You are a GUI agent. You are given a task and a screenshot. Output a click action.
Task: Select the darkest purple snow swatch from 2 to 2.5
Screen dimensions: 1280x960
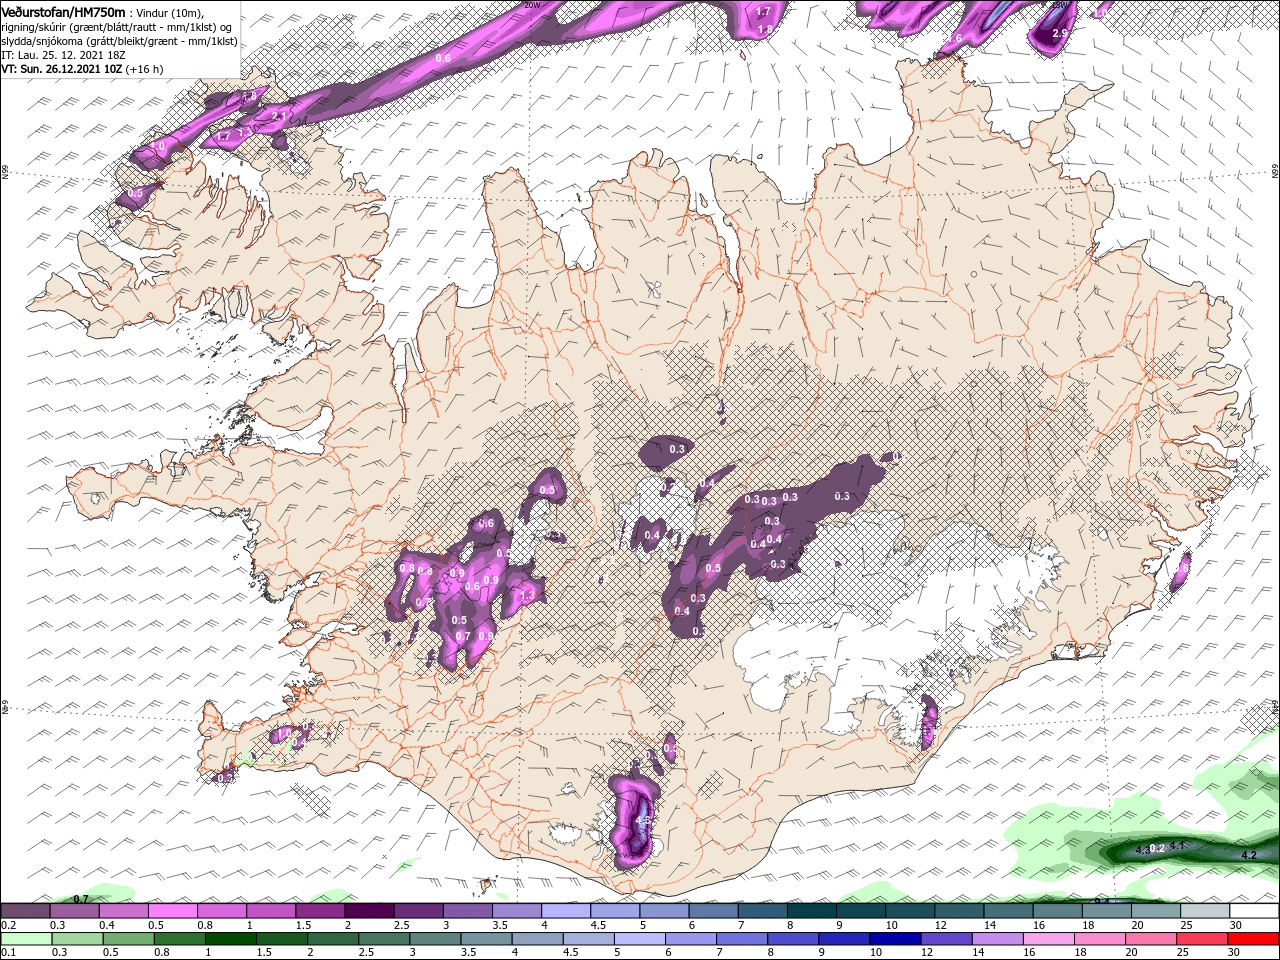(370, 911)
